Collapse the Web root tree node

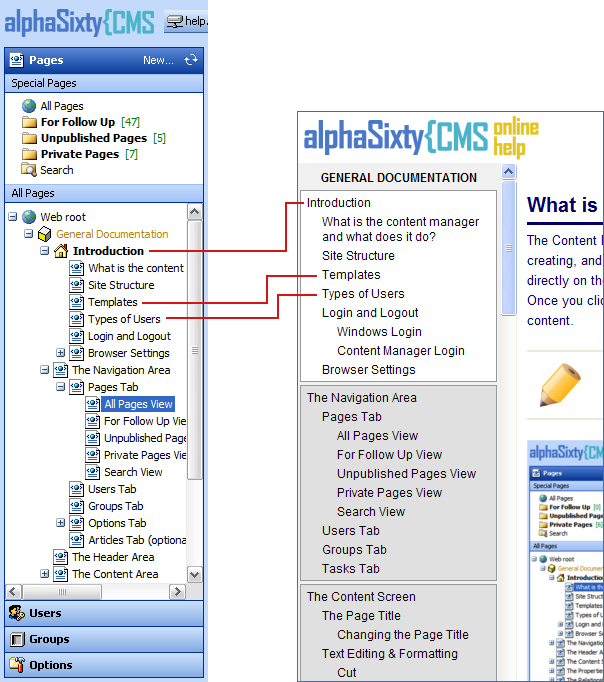12,217
